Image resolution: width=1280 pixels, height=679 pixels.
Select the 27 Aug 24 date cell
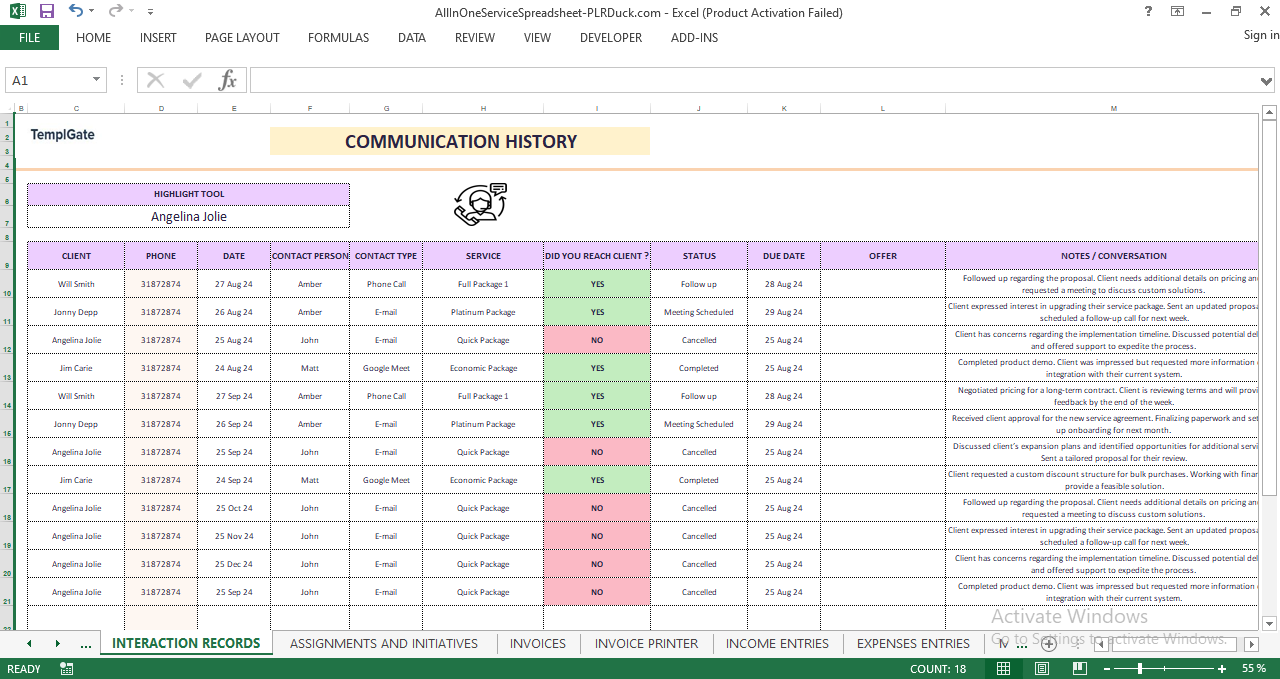tap(234, 284)
